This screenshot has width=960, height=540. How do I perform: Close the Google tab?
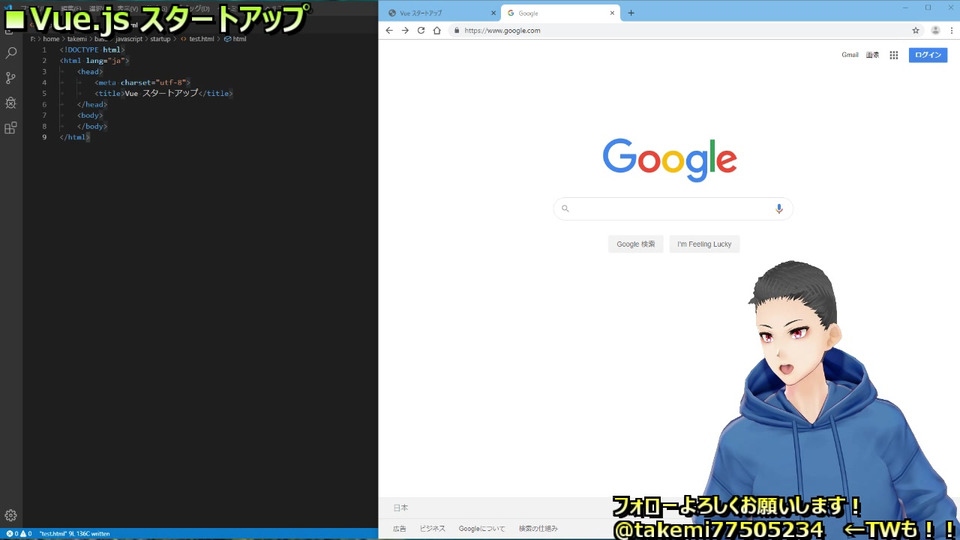pyautogui.click(x=612, y=13)
